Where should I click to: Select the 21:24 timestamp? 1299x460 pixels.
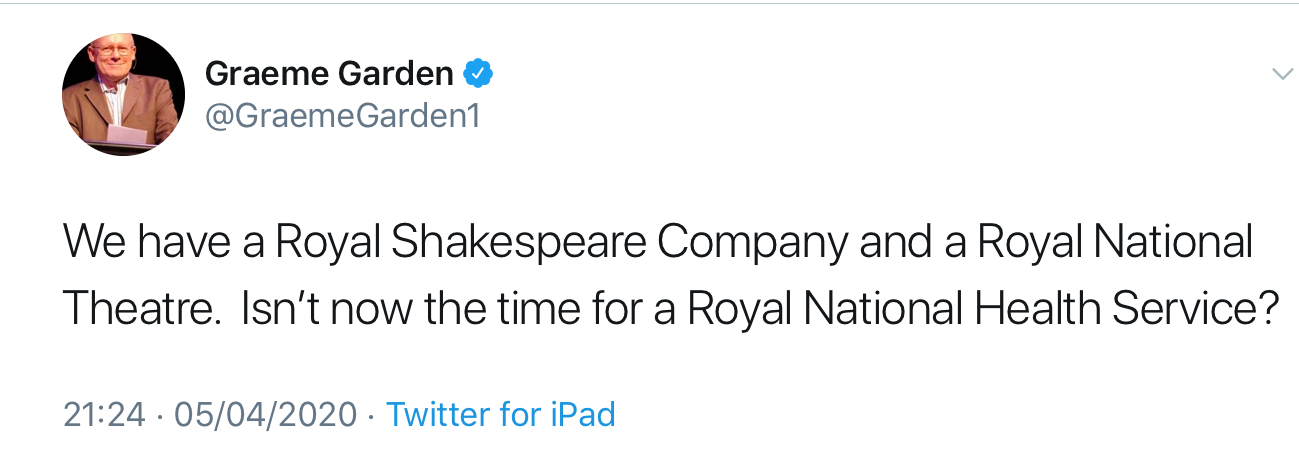[x=104, y=414]
